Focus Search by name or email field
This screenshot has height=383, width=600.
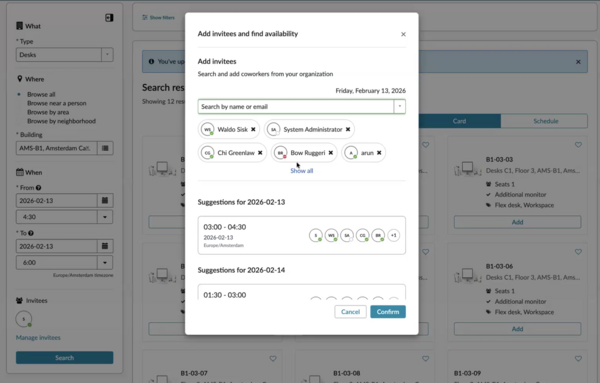click(x=295, y=106)
